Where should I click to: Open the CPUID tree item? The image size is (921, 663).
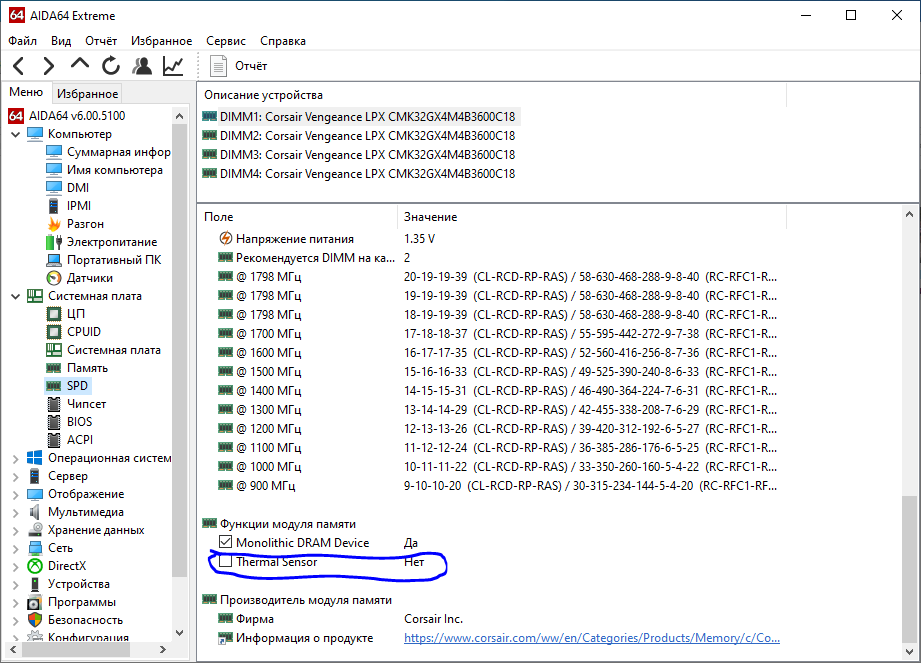[x=73, y=332]
